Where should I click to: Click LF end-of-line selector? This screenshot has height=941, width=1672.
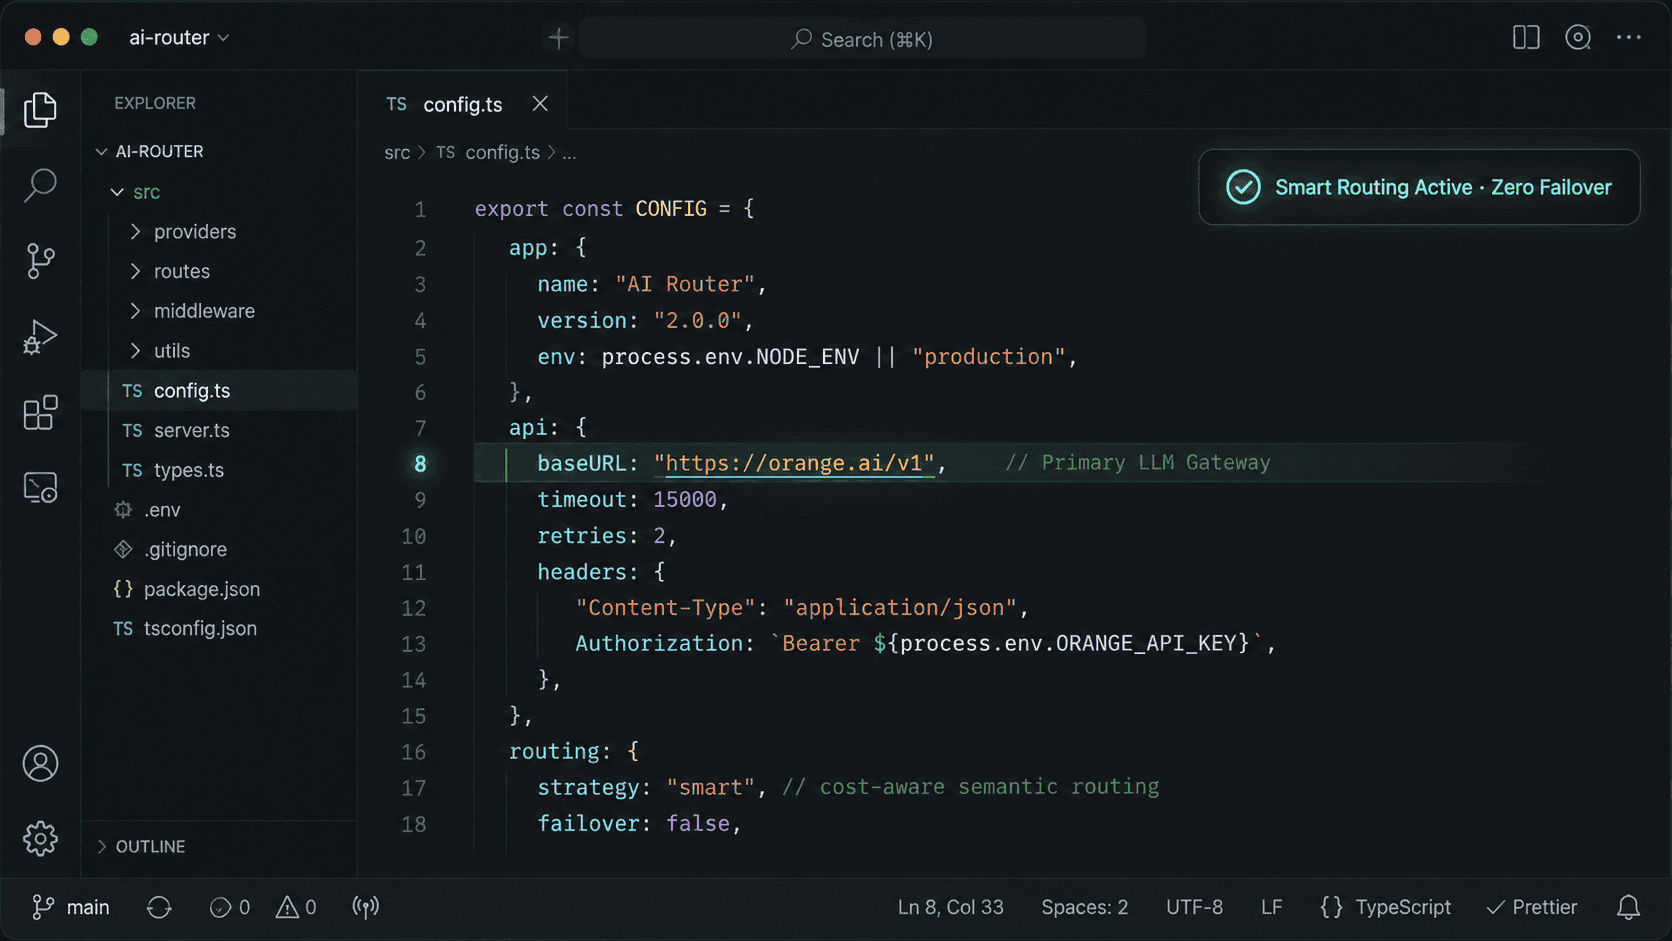point(1271,907)
